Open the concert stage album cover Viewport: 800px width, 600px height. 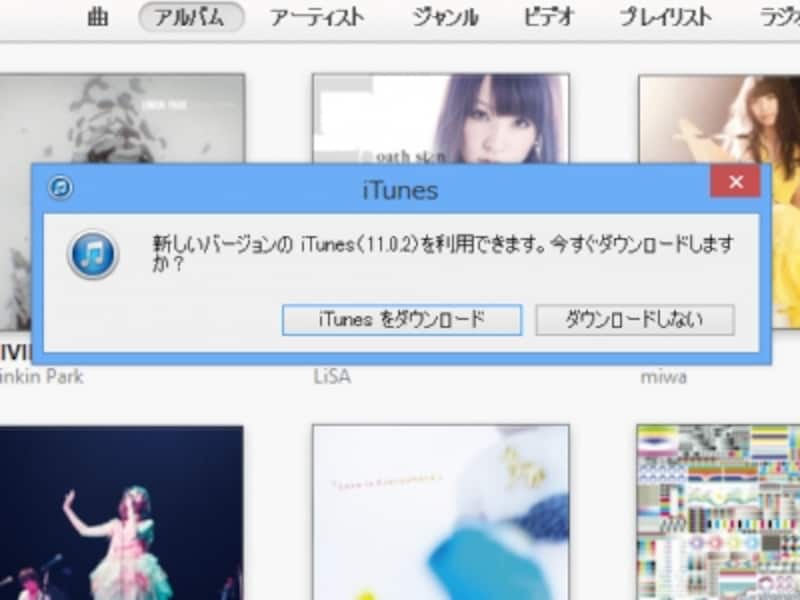click(121, 513)
